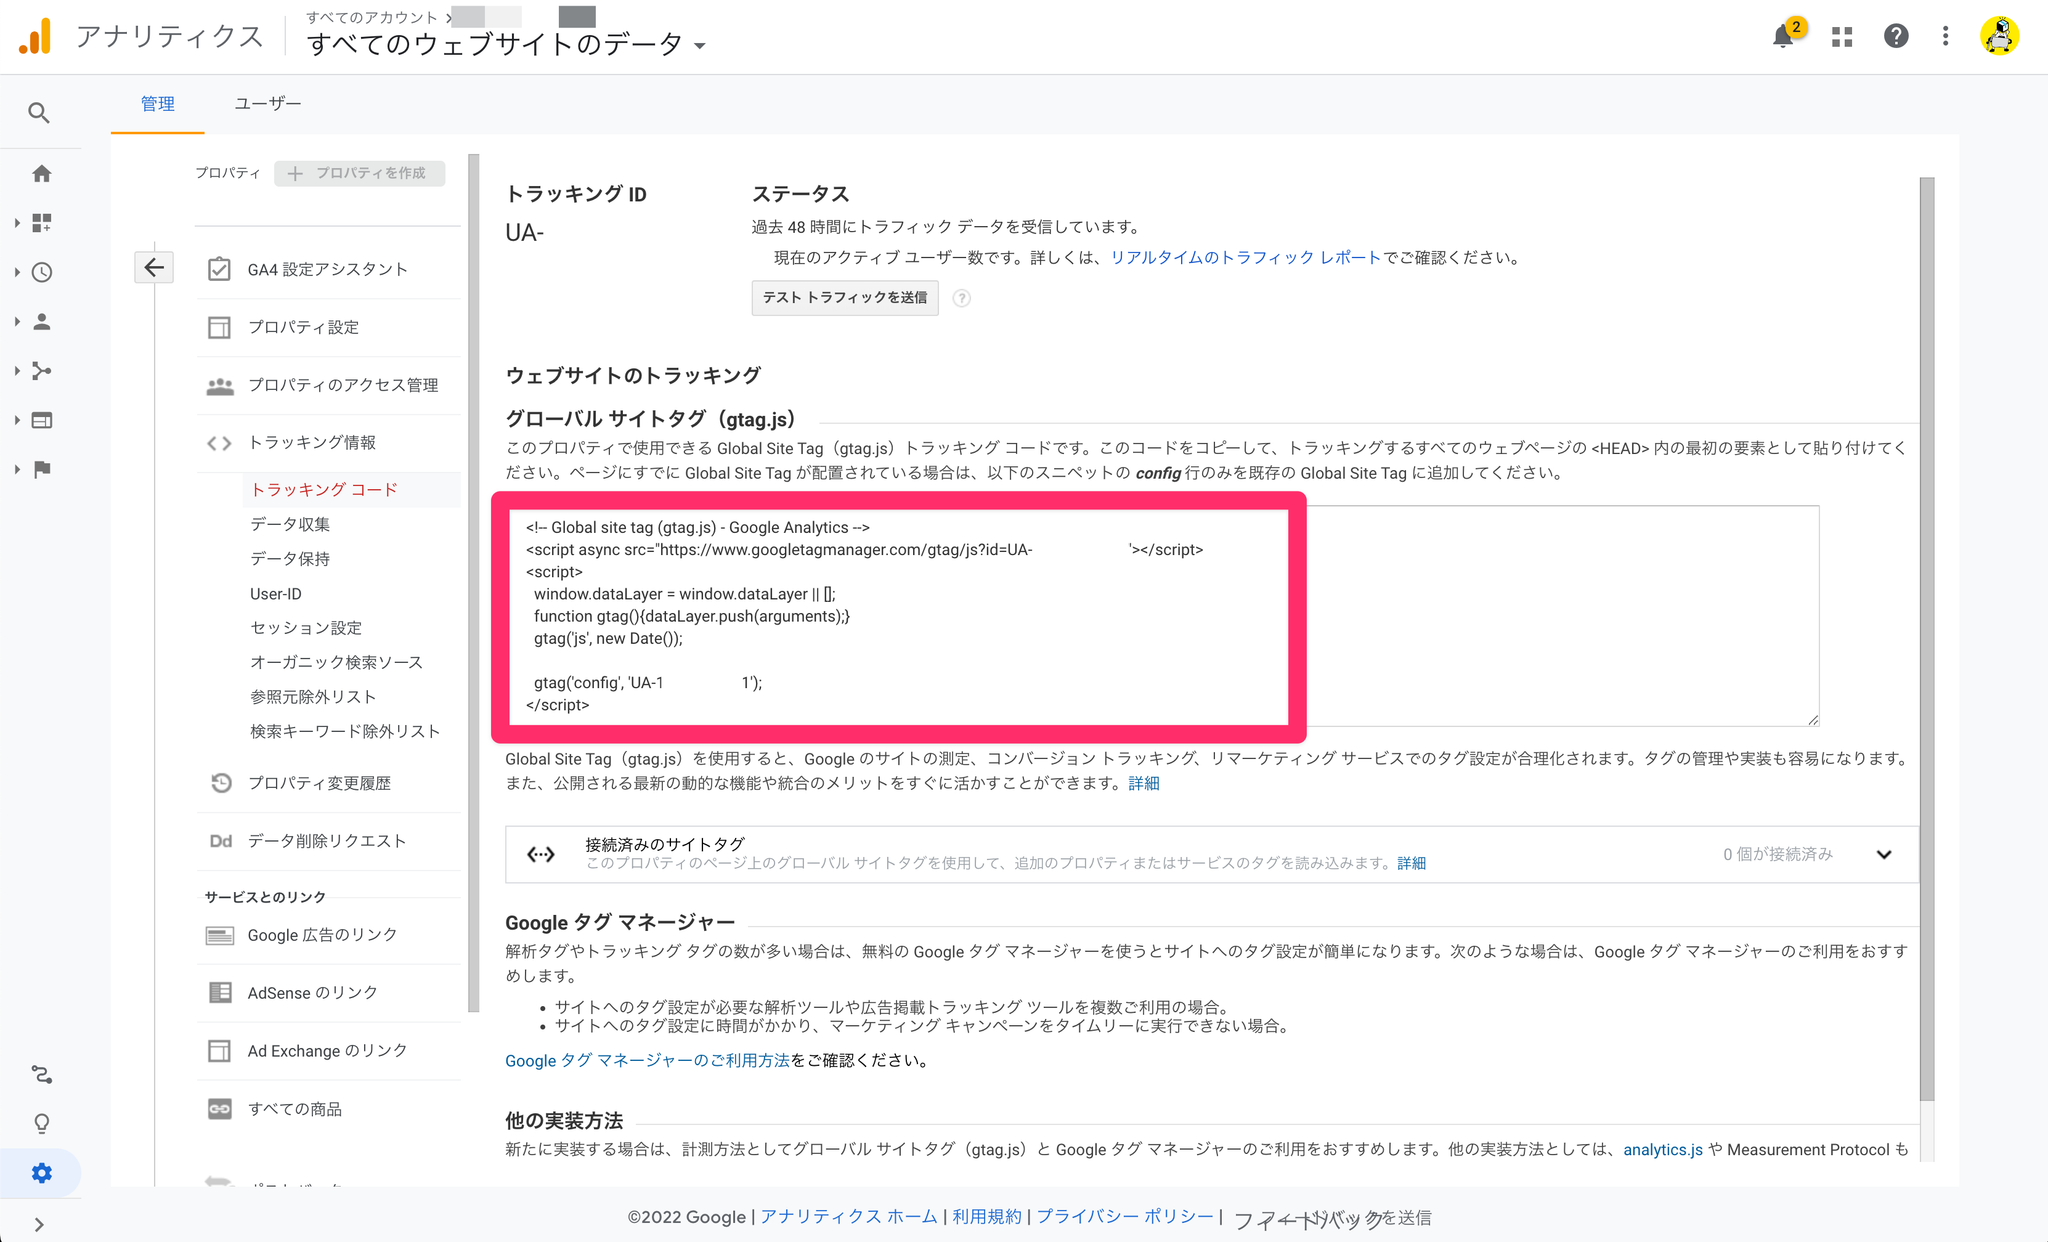
Task: Click the help icon beside test traffic button
Action: click(x=962, y=298)
